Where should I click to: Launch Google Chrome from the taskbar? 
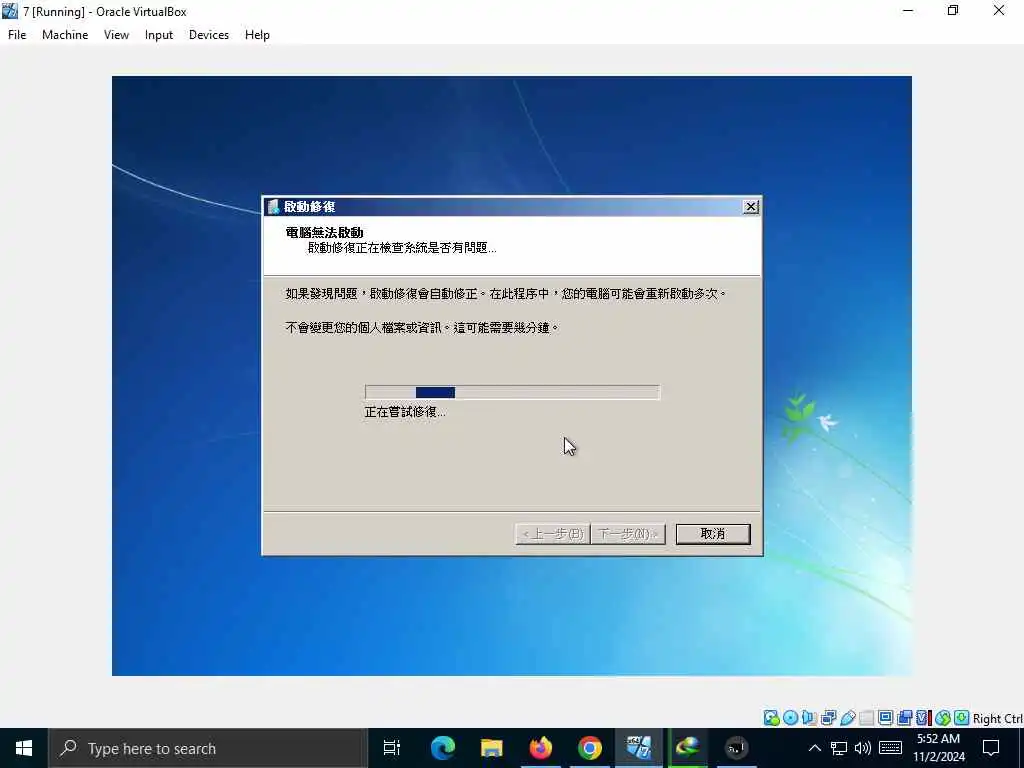pos(590,748)
